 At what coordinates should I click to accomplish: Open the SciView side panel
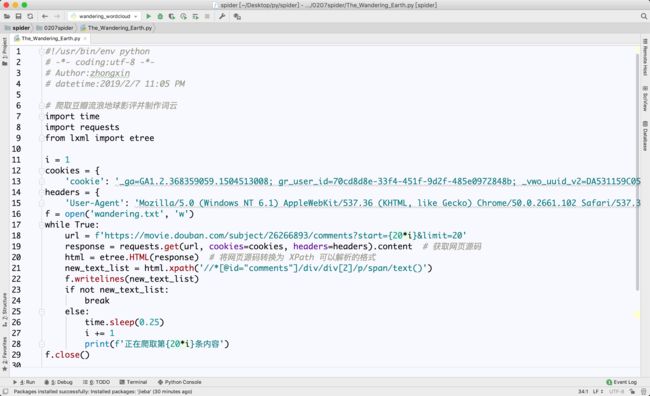pyautogui.click(x=645, y=98)
